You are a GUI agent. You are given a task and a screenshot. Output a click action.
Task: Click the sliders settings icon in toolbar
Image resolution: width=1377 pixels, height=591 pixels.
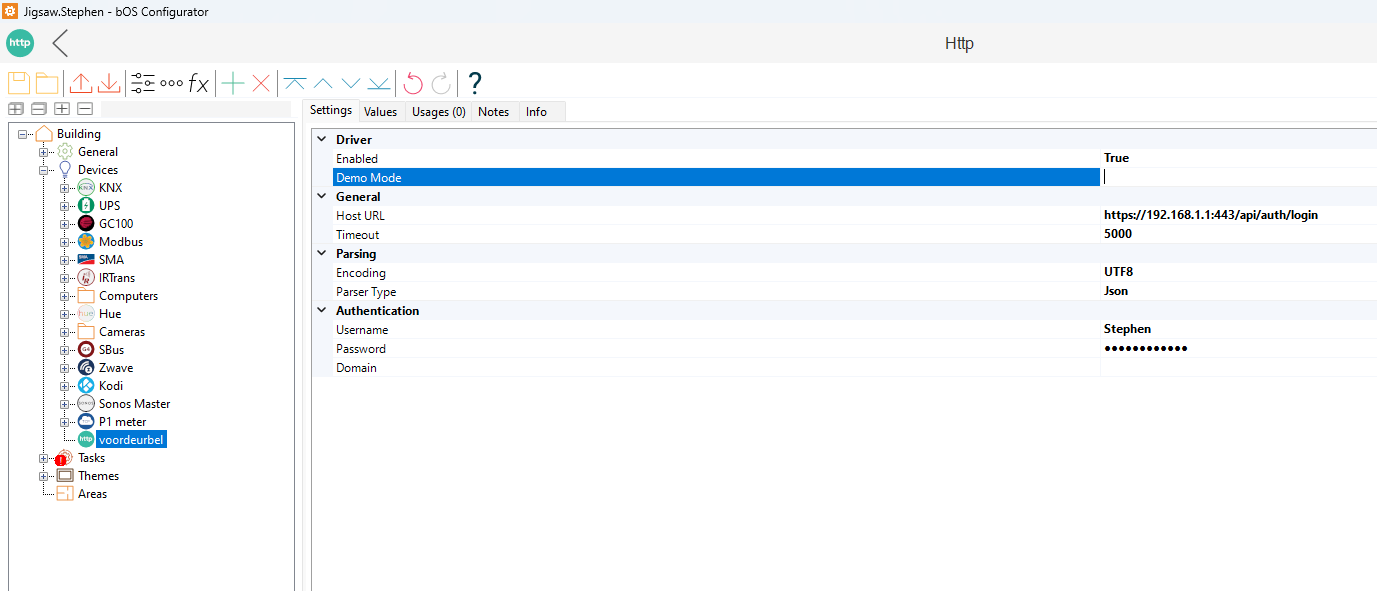click(143, 83)
